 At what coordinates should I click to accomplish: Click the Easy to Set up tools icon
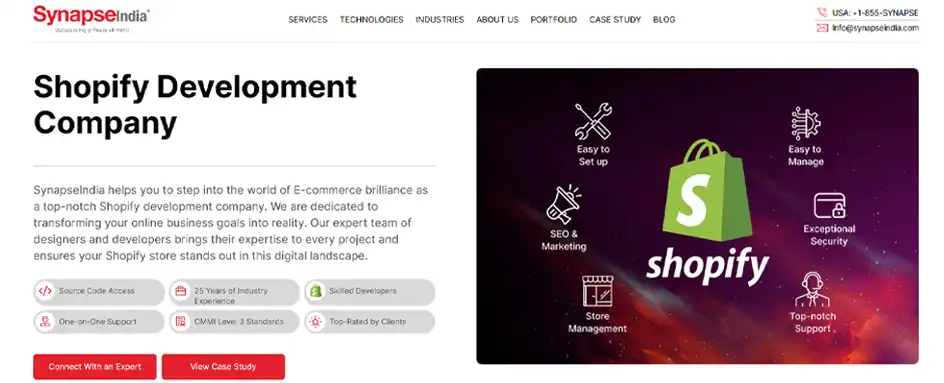[593, 121]
